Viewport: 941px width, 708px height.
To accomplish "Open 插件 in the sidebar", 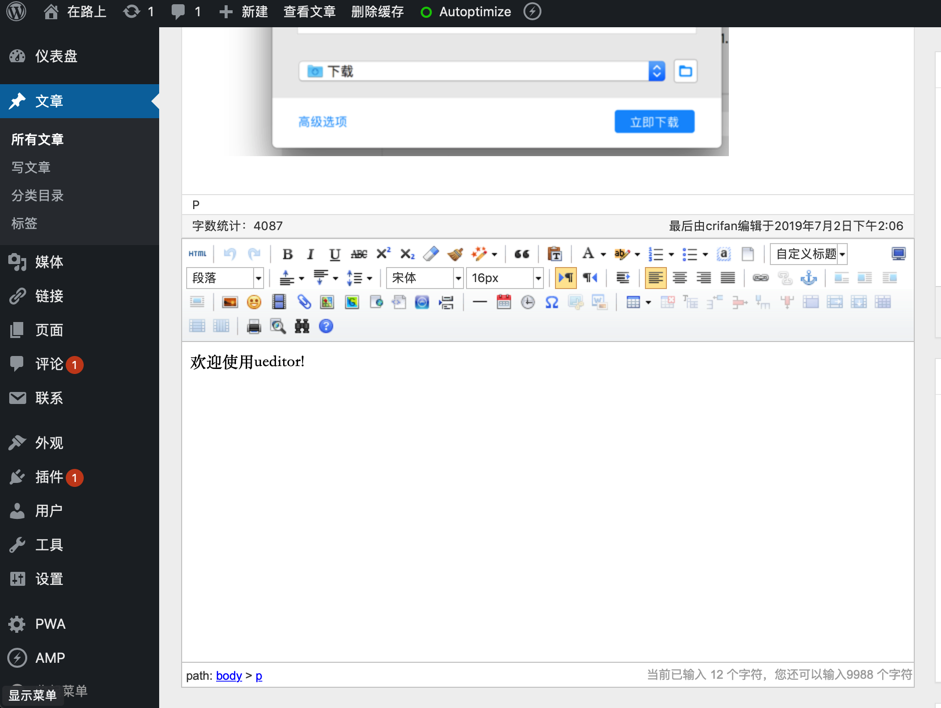I will (x=79, y=477).
